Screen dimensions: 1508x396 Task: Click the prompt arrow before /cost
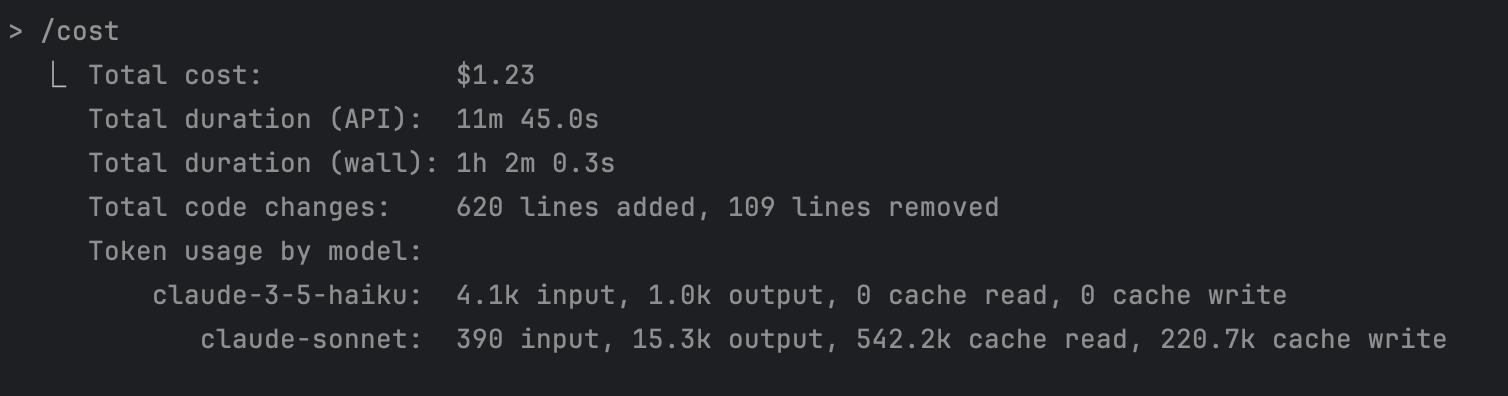click(x=16, y=31)
